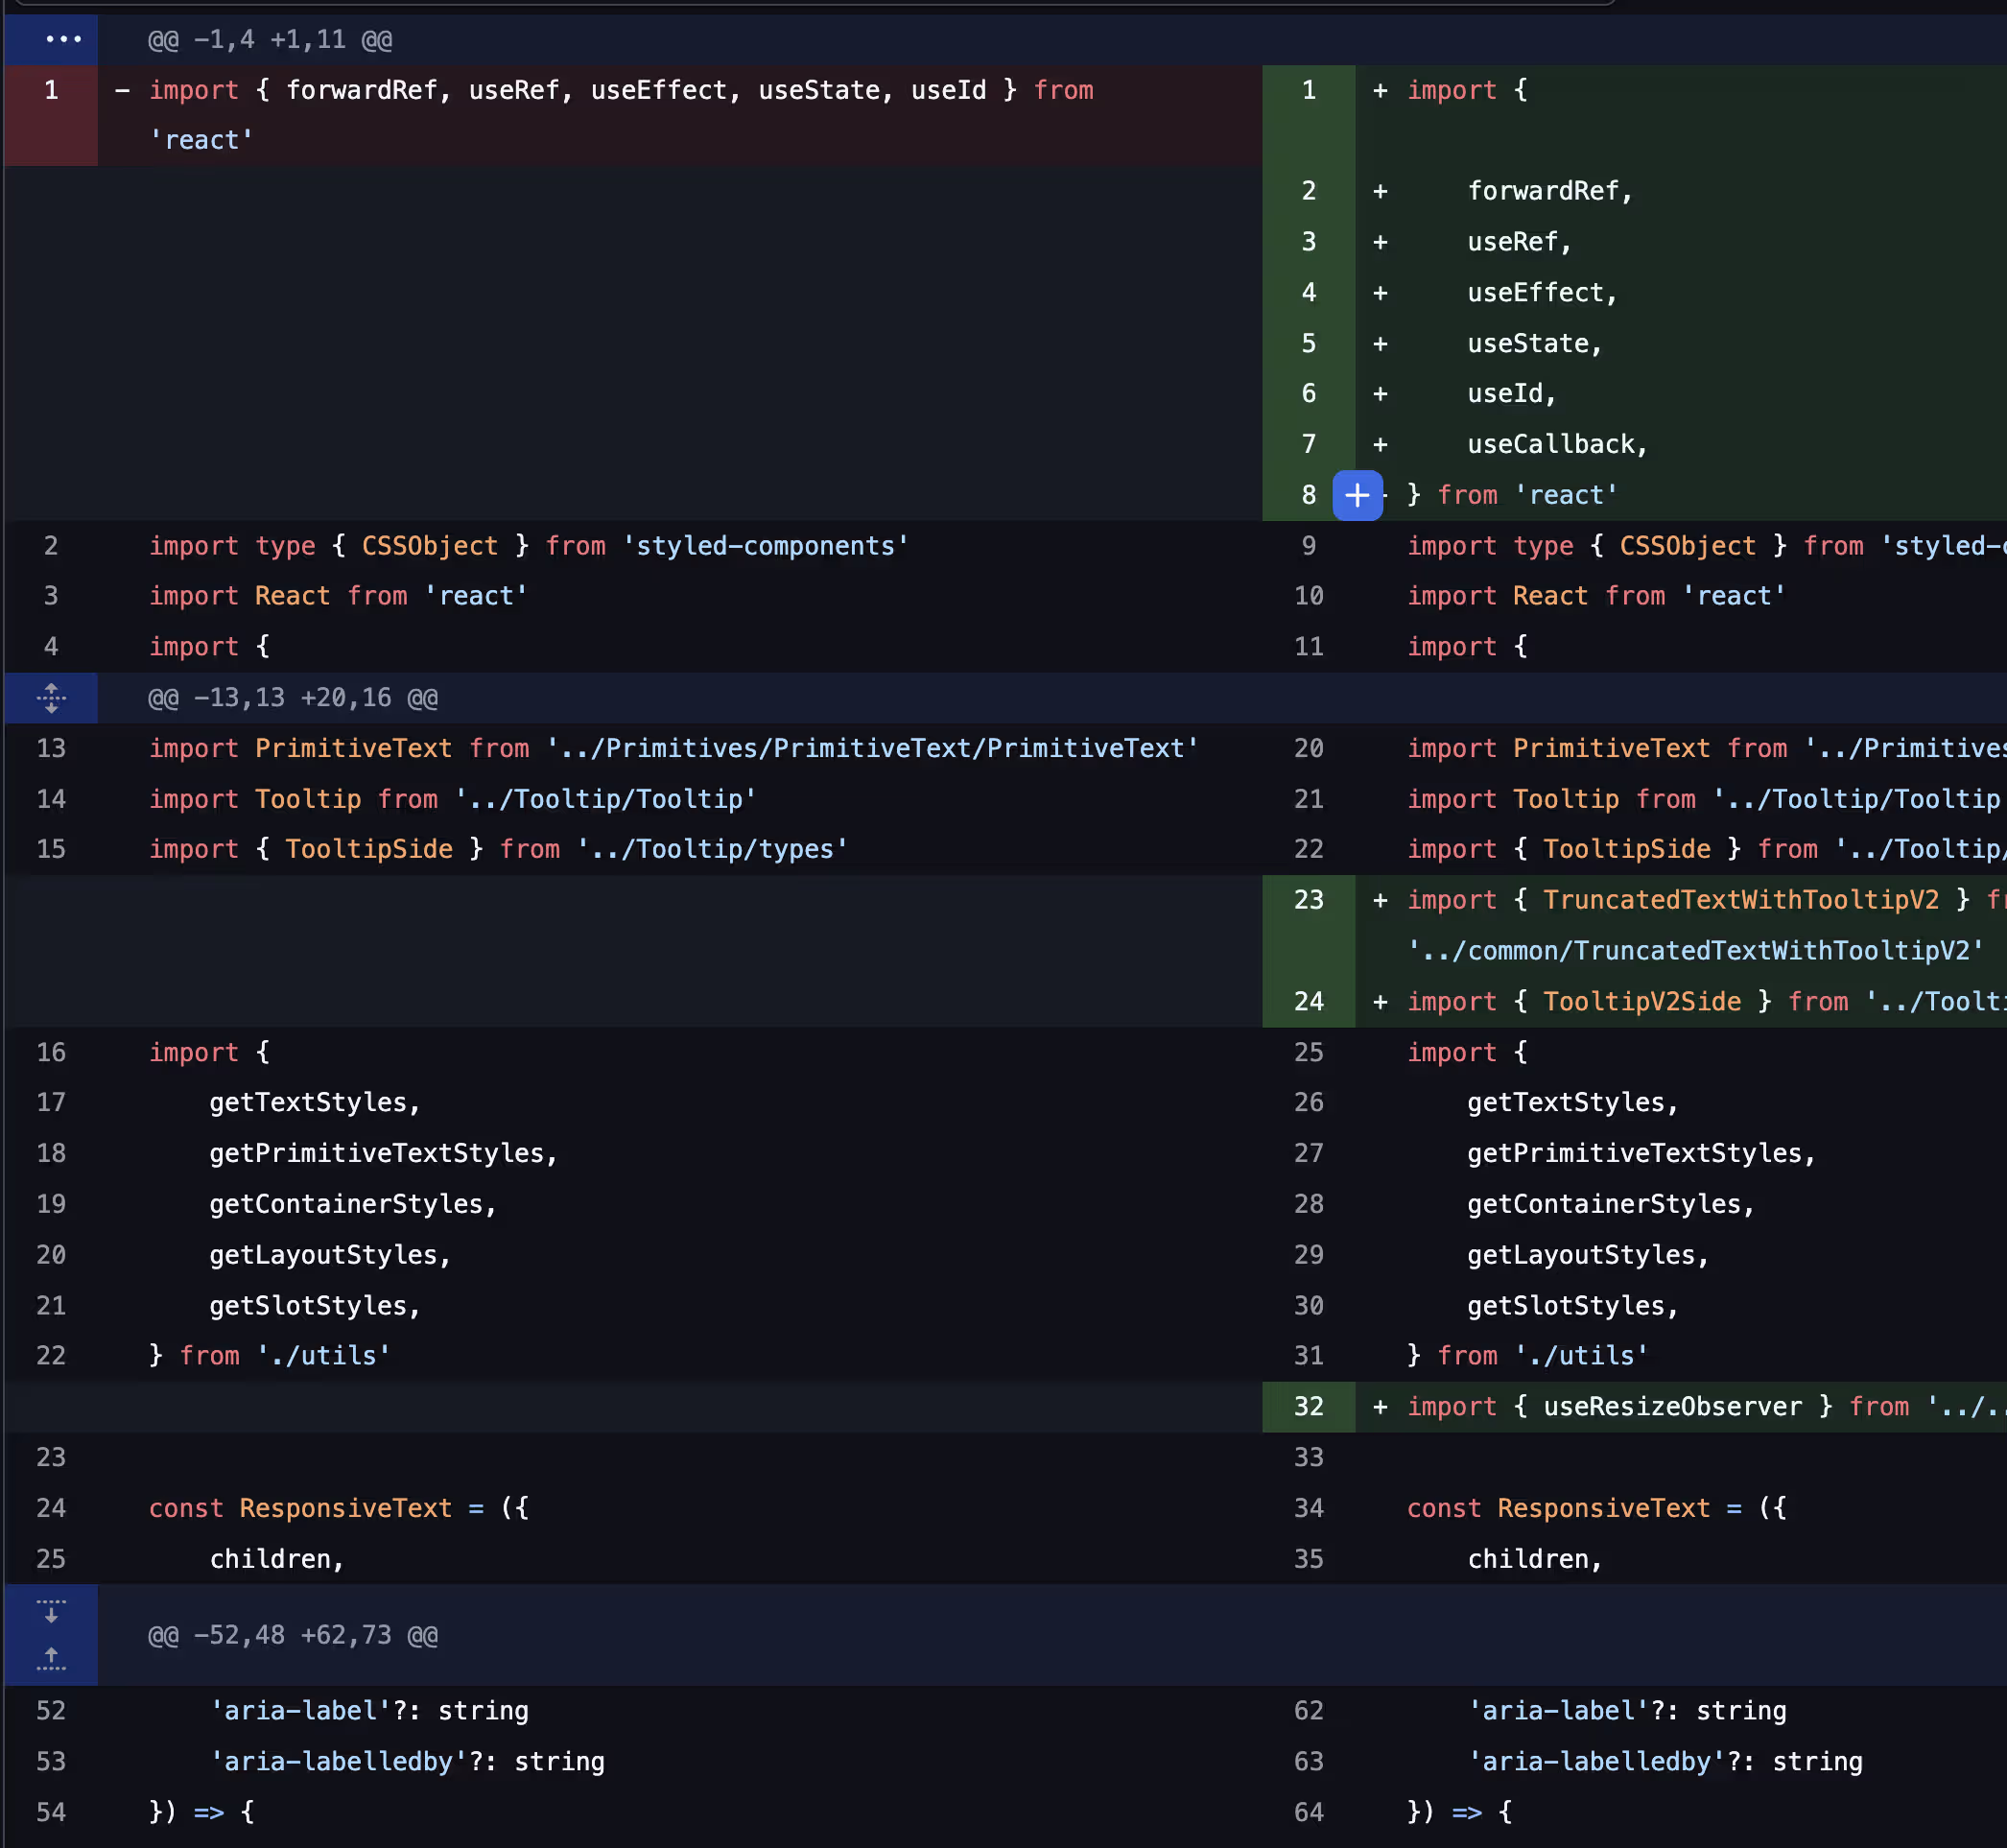Click getSlotStyles on right line 30
The image size is (2007, 1848).
click(x=1565, y=1305)
